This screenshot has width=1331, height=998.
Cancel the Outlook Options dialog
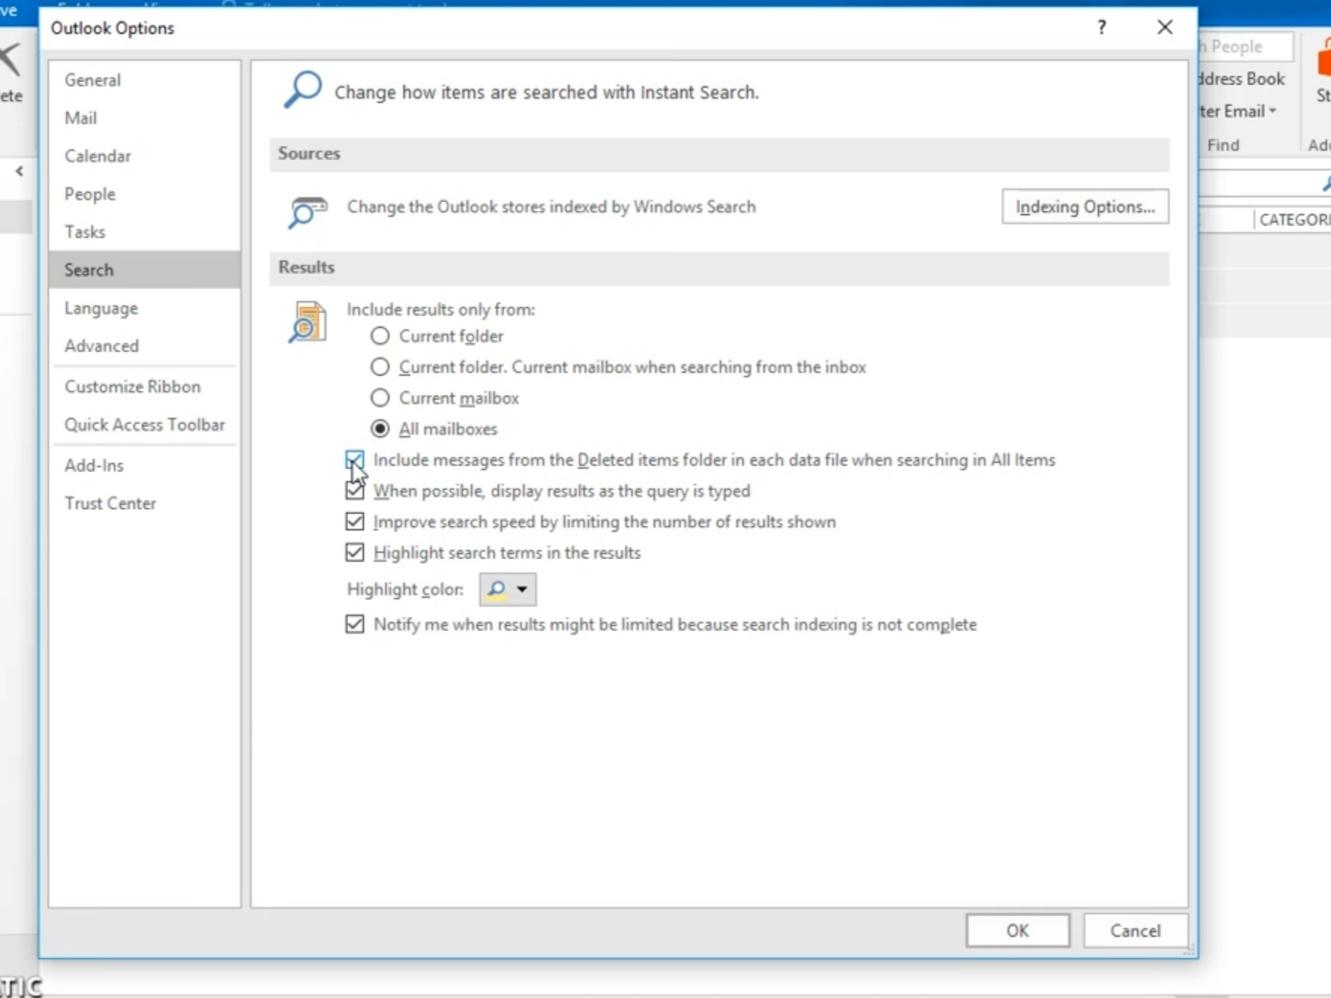tap(1135, 931)
